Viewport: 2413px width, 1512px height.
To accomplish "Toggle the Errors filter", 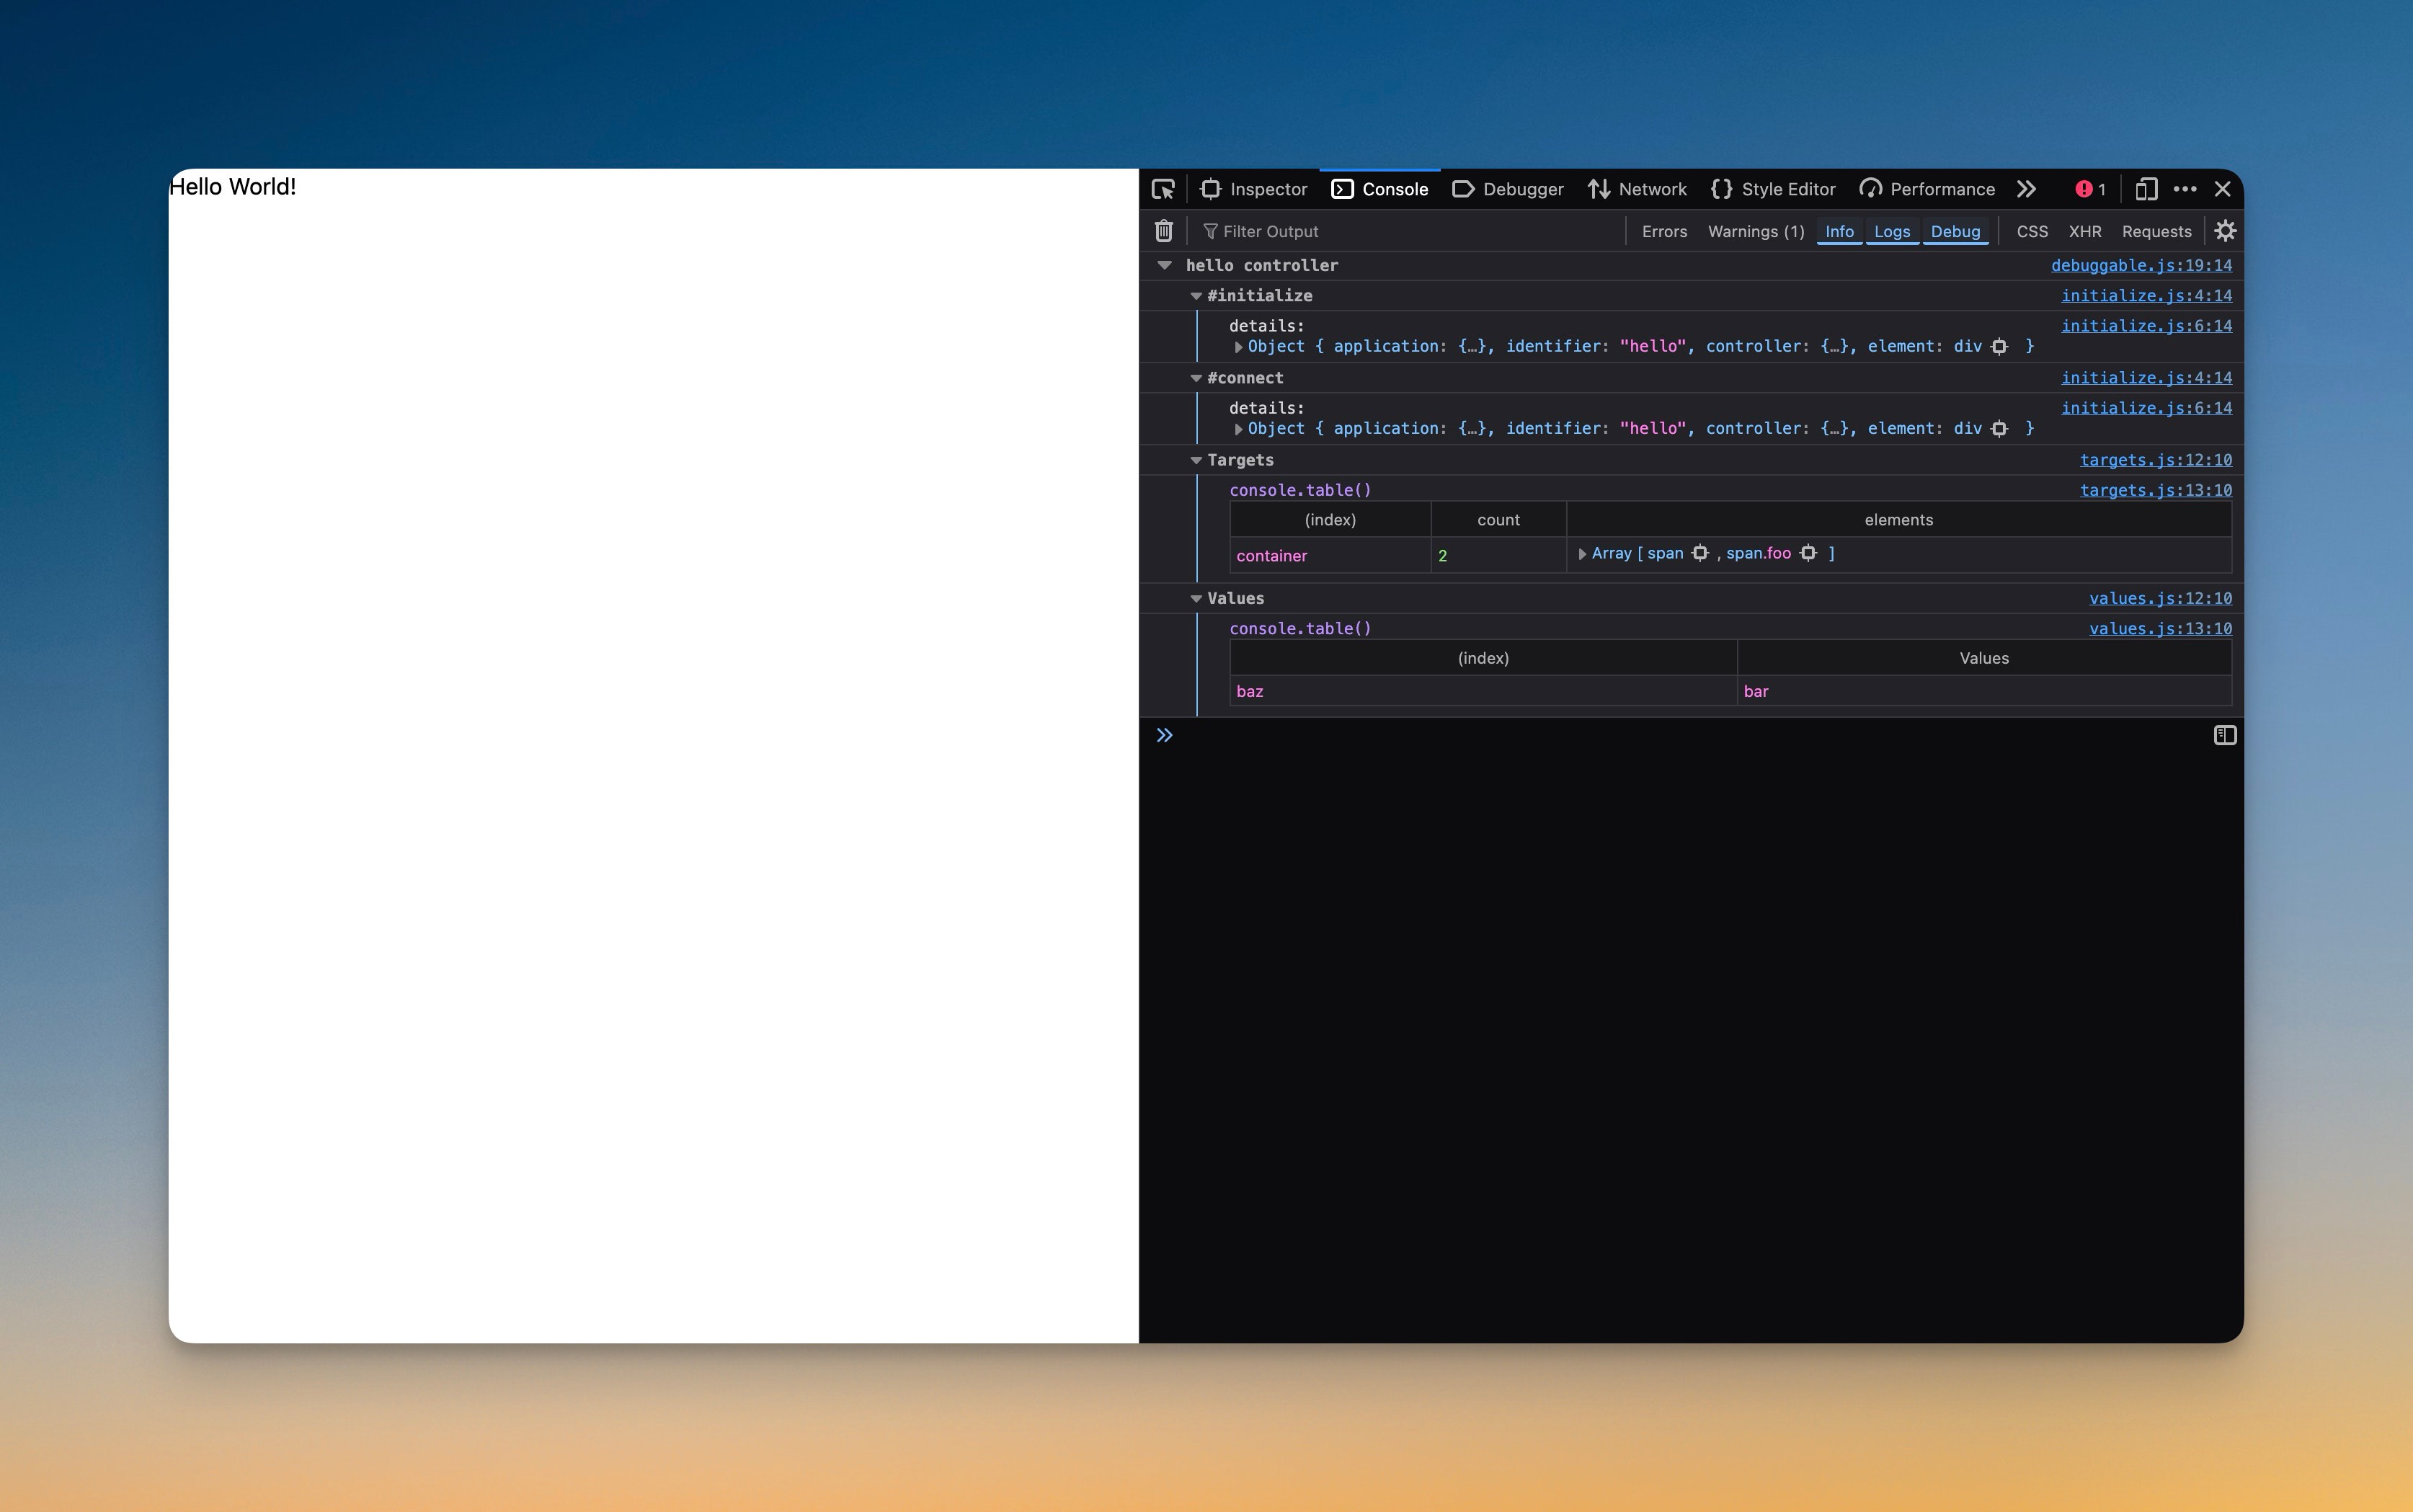I will click(x=1664, y=231).
